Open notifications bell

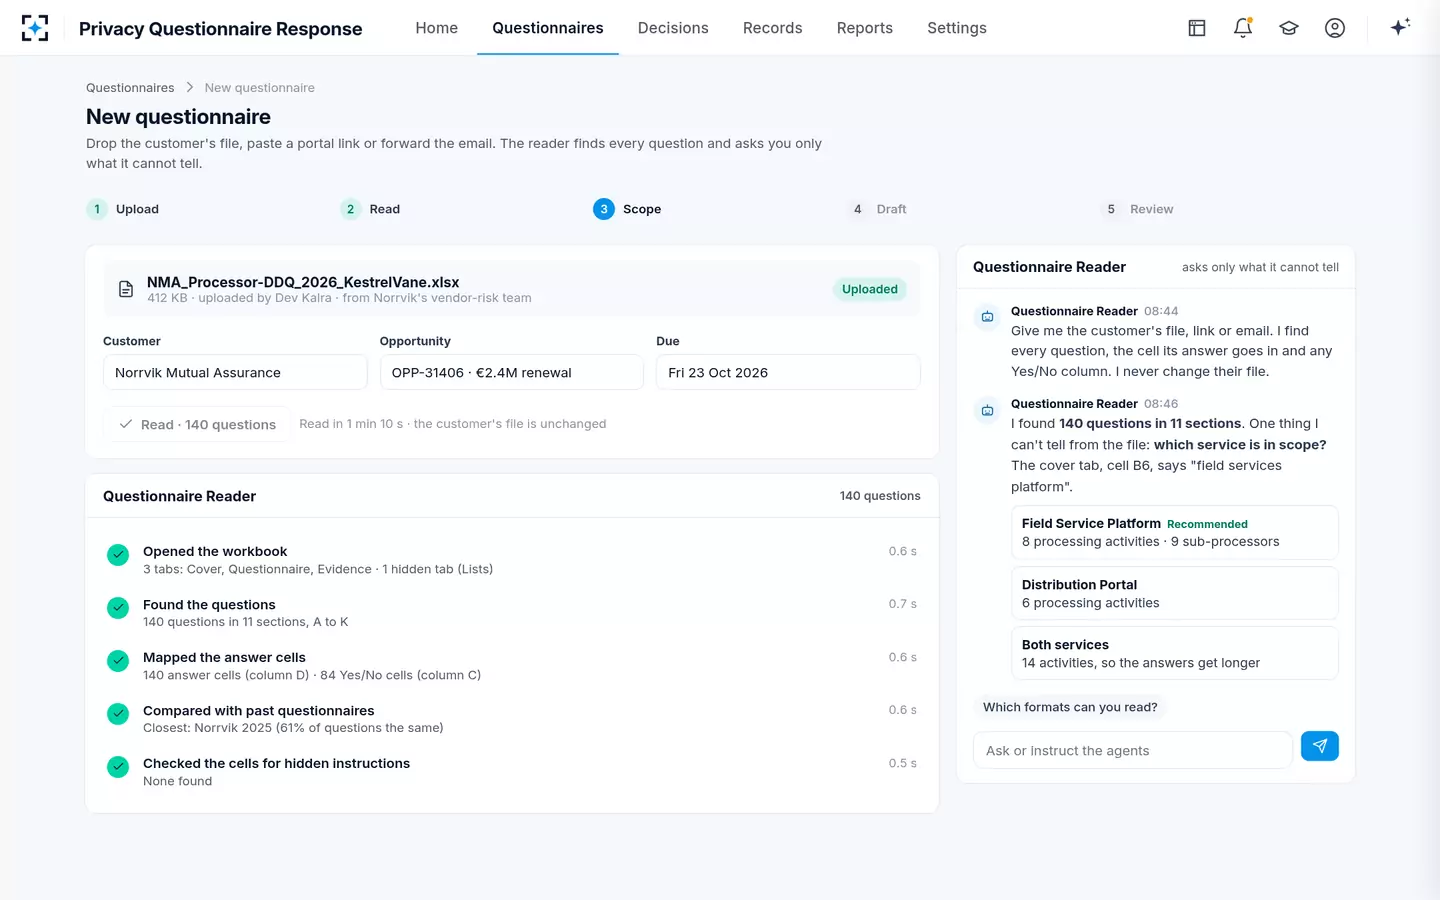point(1243,28)
